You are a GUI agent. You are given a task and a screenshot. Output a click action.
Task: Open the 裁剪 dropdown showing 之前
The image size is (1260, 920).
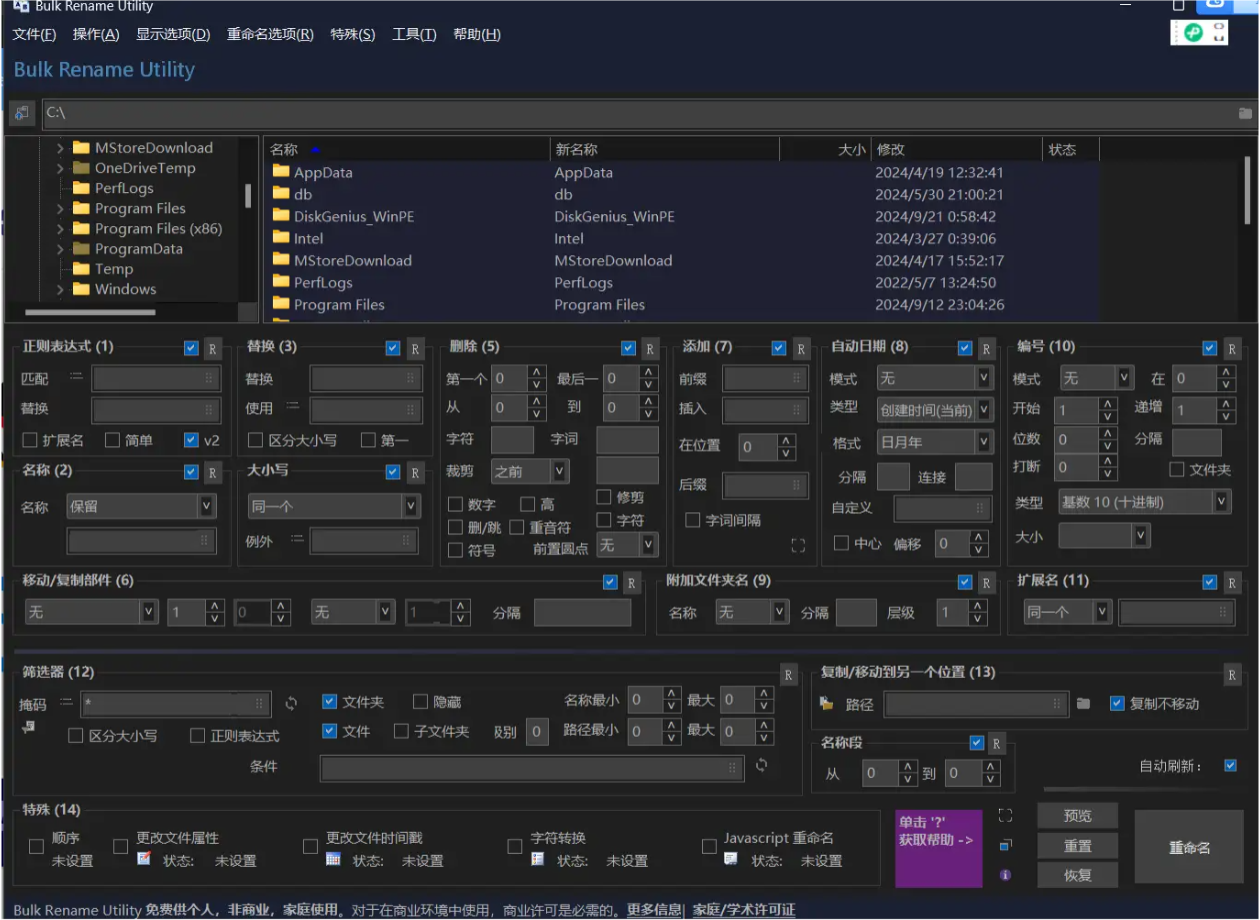click(x=530, y=471)
